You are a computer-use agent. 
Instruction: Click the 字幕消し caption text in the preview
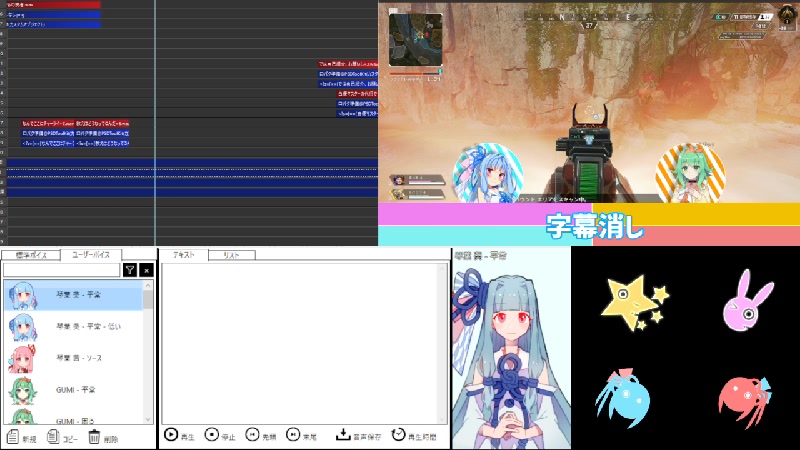coord(595,226)
